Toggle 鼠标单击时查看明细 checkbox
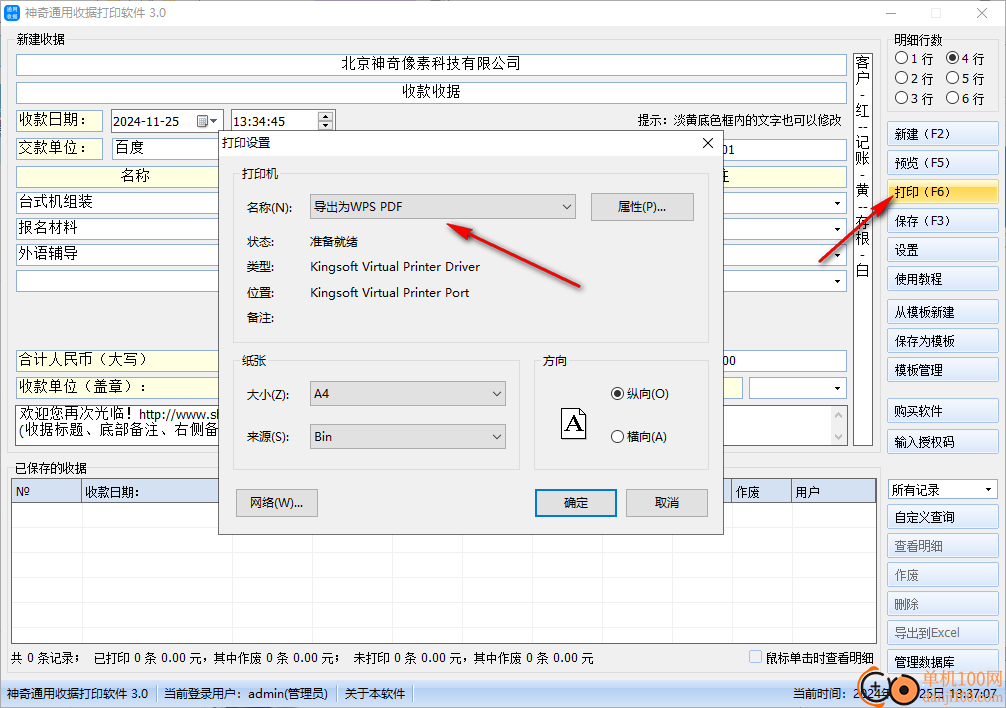The height and width of the screenshot is (708, 1006). pyautogui.click(x=756, y=657)
